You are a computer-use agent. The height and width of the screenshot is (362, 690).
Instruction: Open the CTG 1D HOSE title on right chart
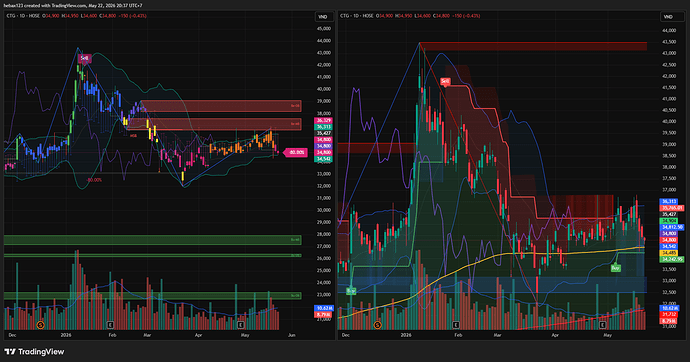(356, 16)
